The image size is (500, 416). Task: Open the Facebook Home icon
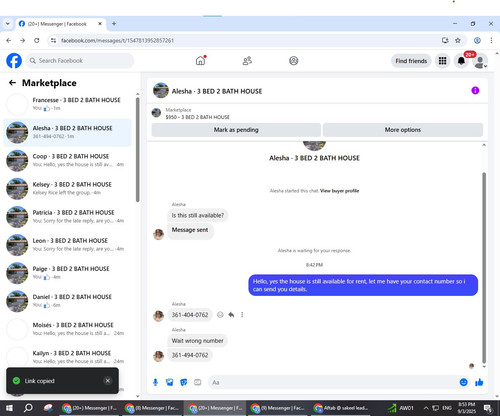pyautogui.click(x=200, y=61)
